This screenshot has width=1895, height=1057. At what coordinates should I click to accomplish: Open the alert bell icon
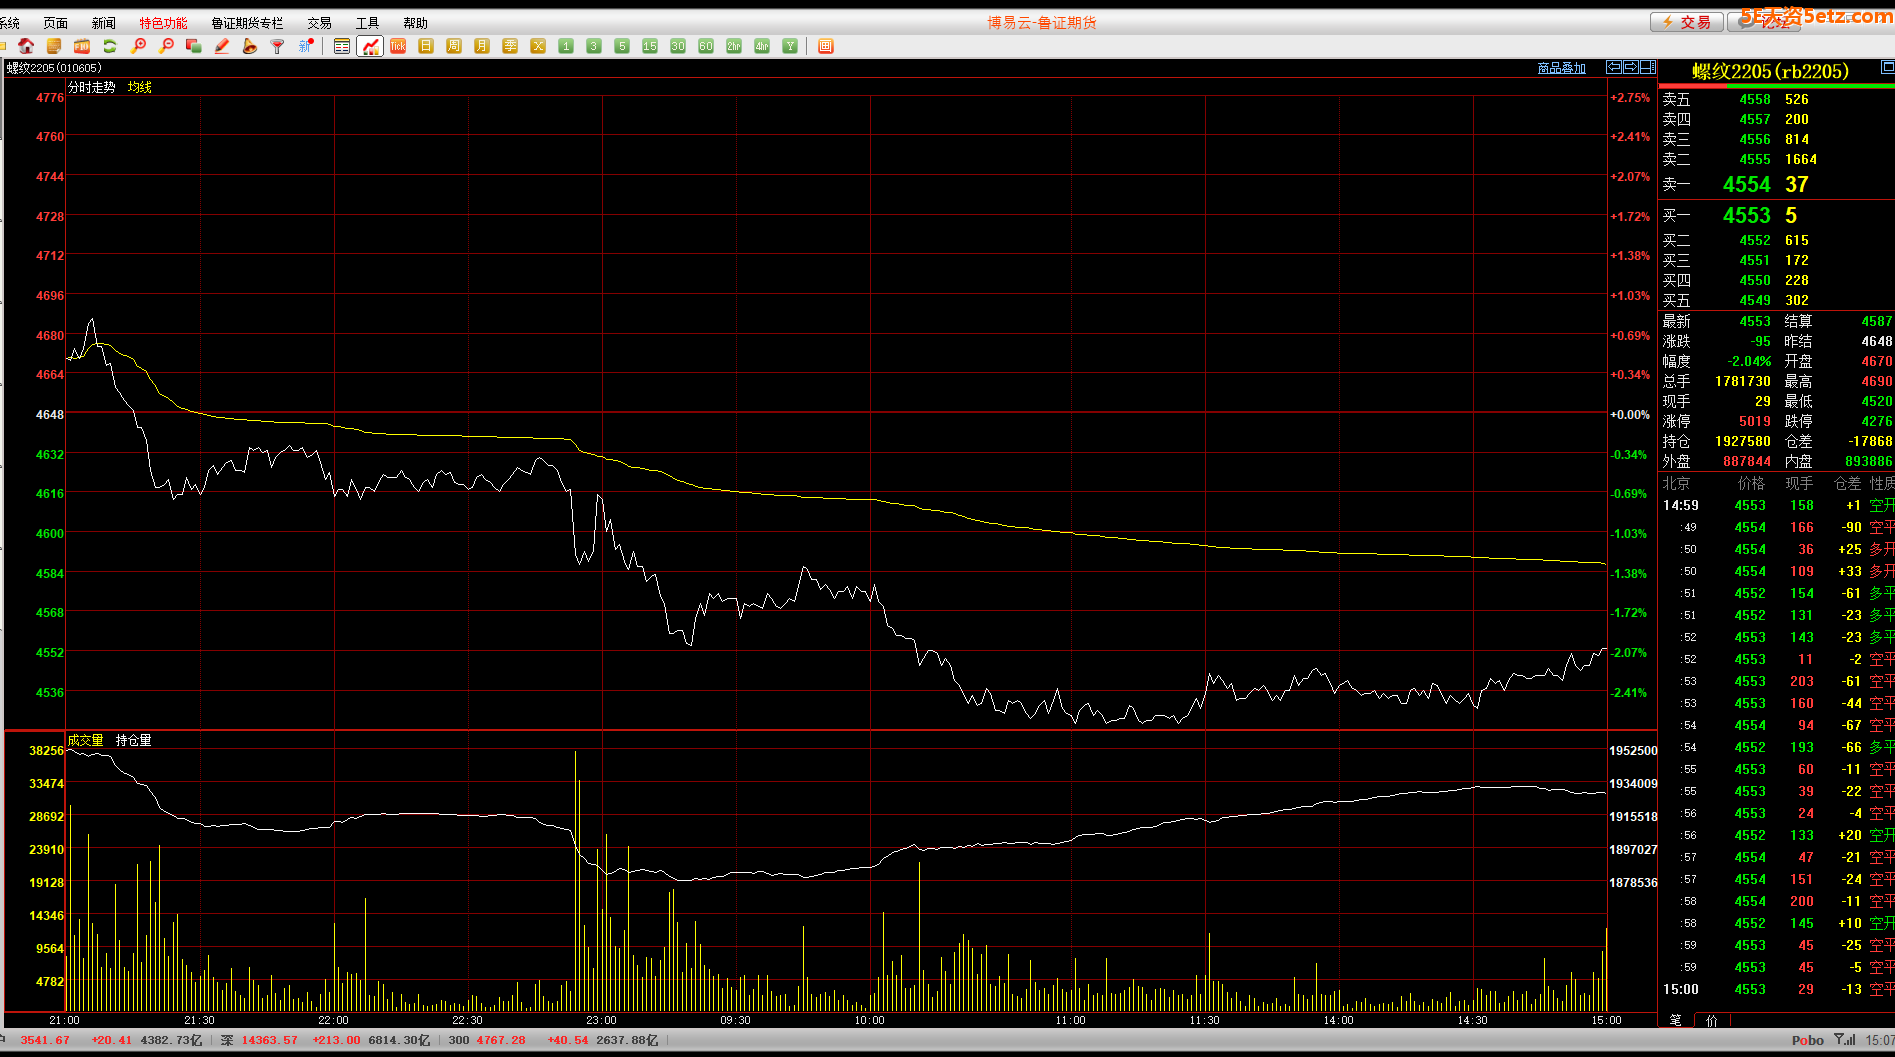[250, 46]
